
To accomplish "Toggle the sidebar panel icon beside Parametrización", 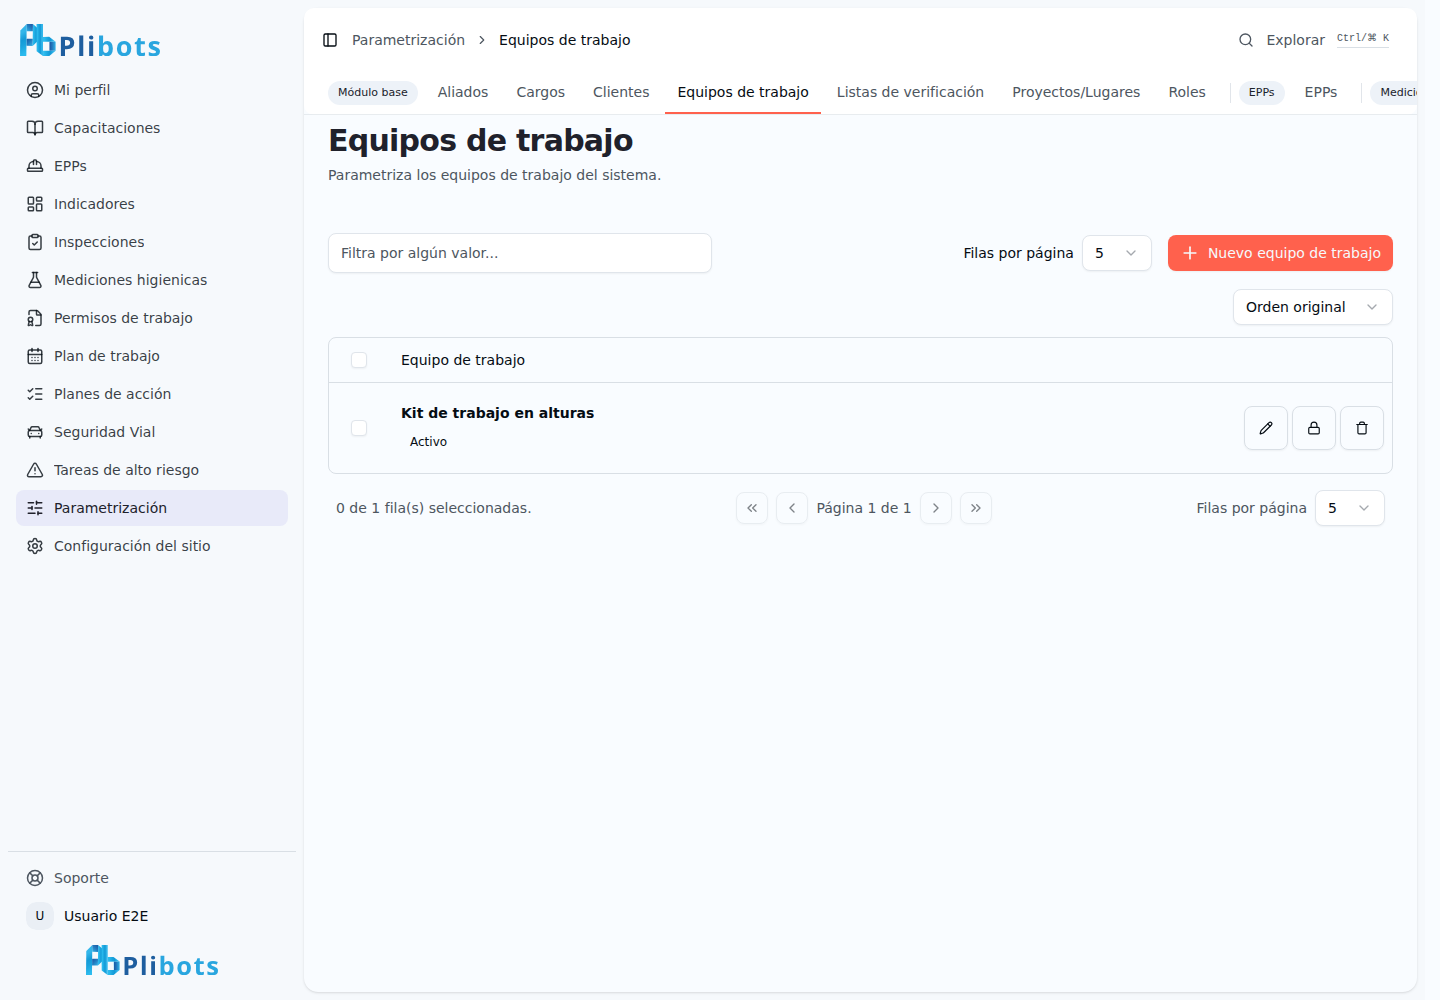I will [x=330, y=40].
